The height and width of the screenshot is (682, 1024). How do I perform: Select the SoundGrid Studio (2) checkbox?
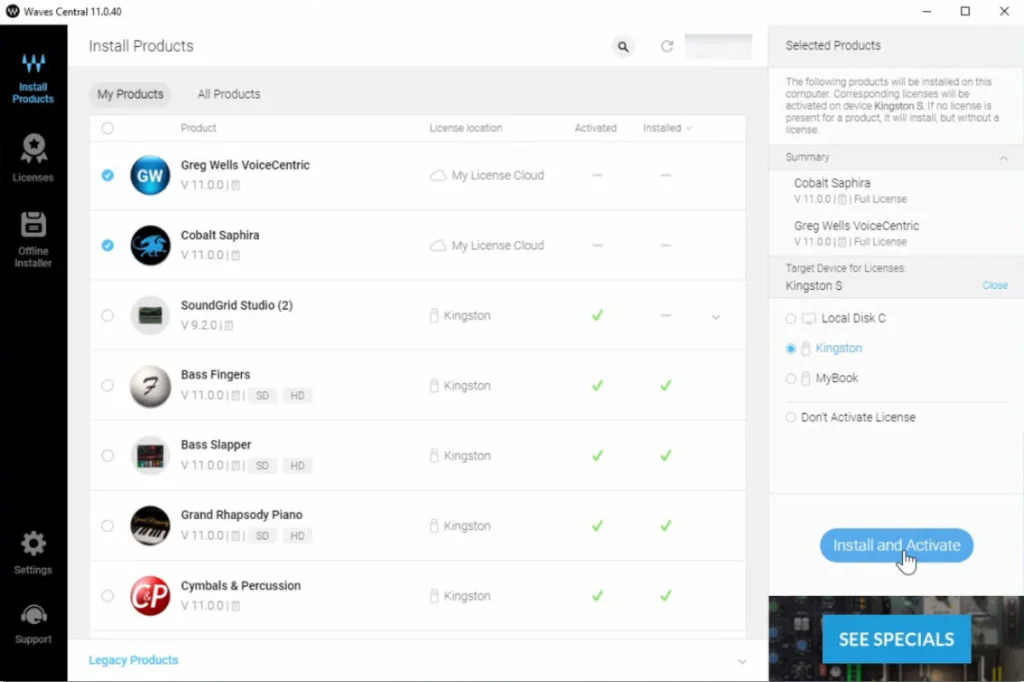pos(108,316)
